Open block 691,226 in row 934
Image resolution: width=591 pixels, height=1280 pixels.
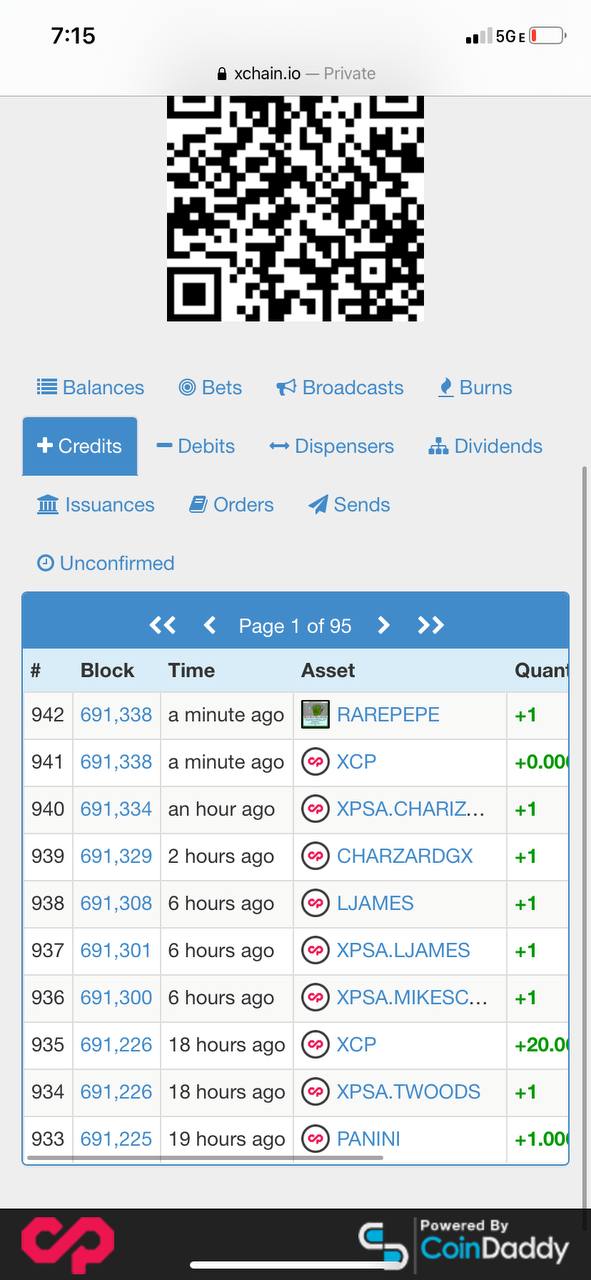[x=116, y=1091]
